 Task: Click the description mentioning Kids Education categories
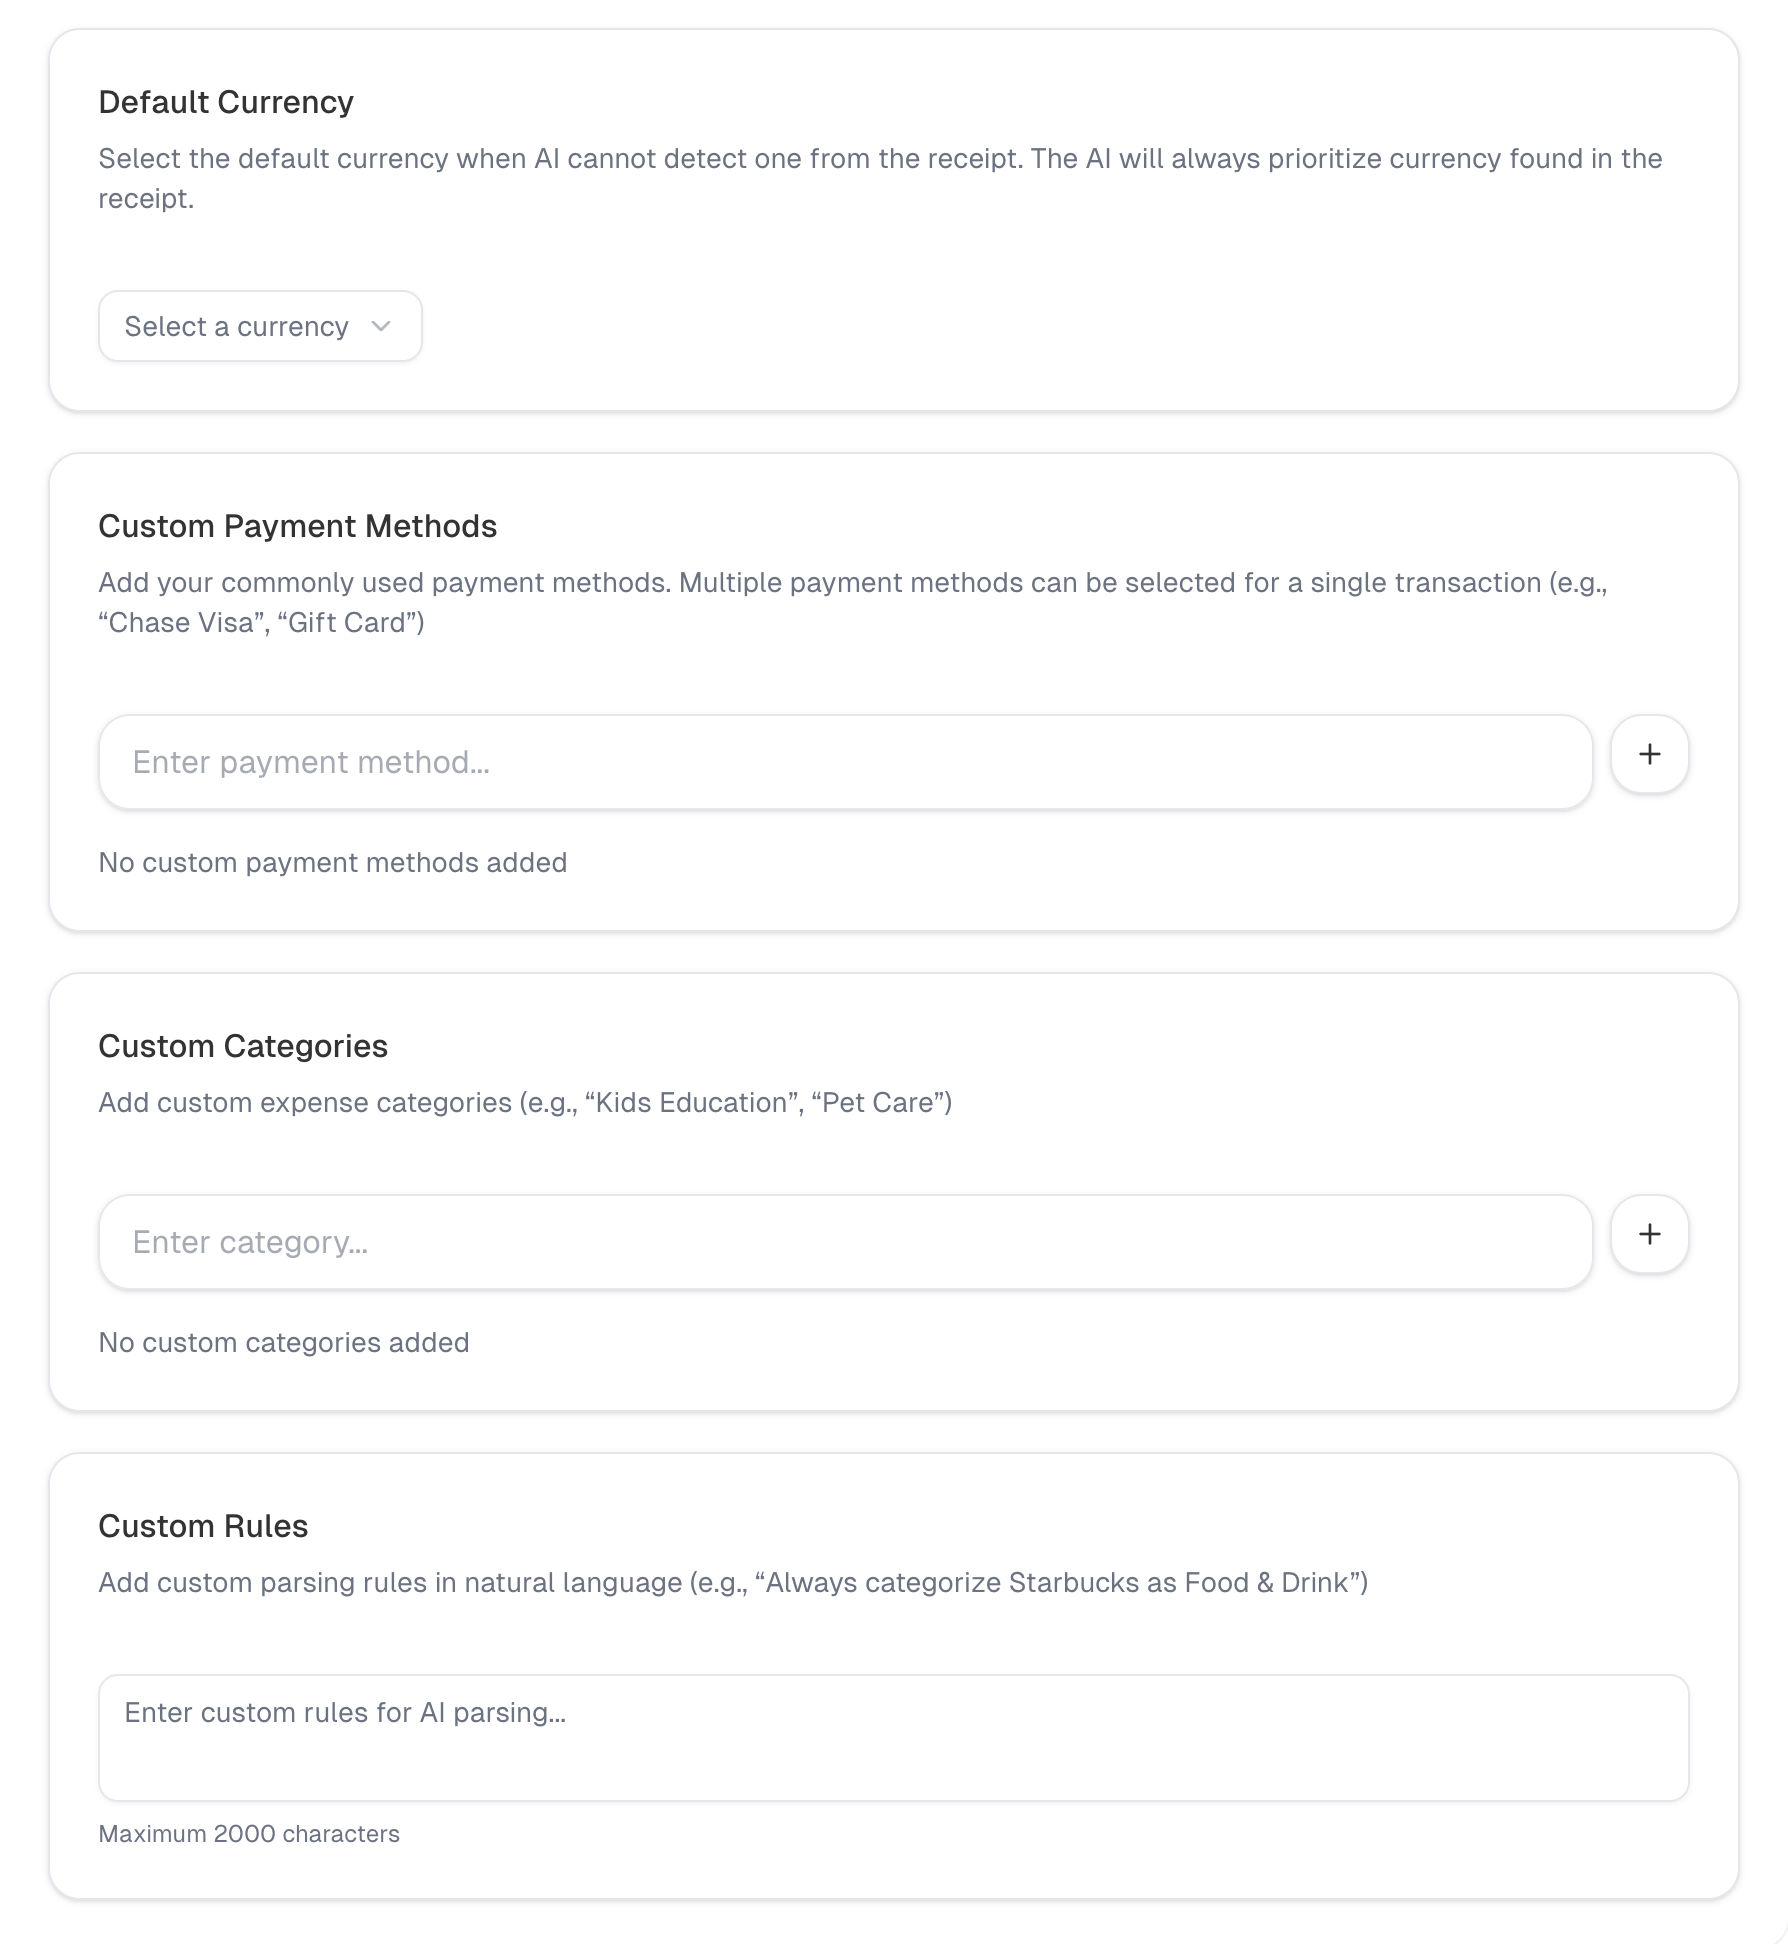click(x=525, y=1102)
